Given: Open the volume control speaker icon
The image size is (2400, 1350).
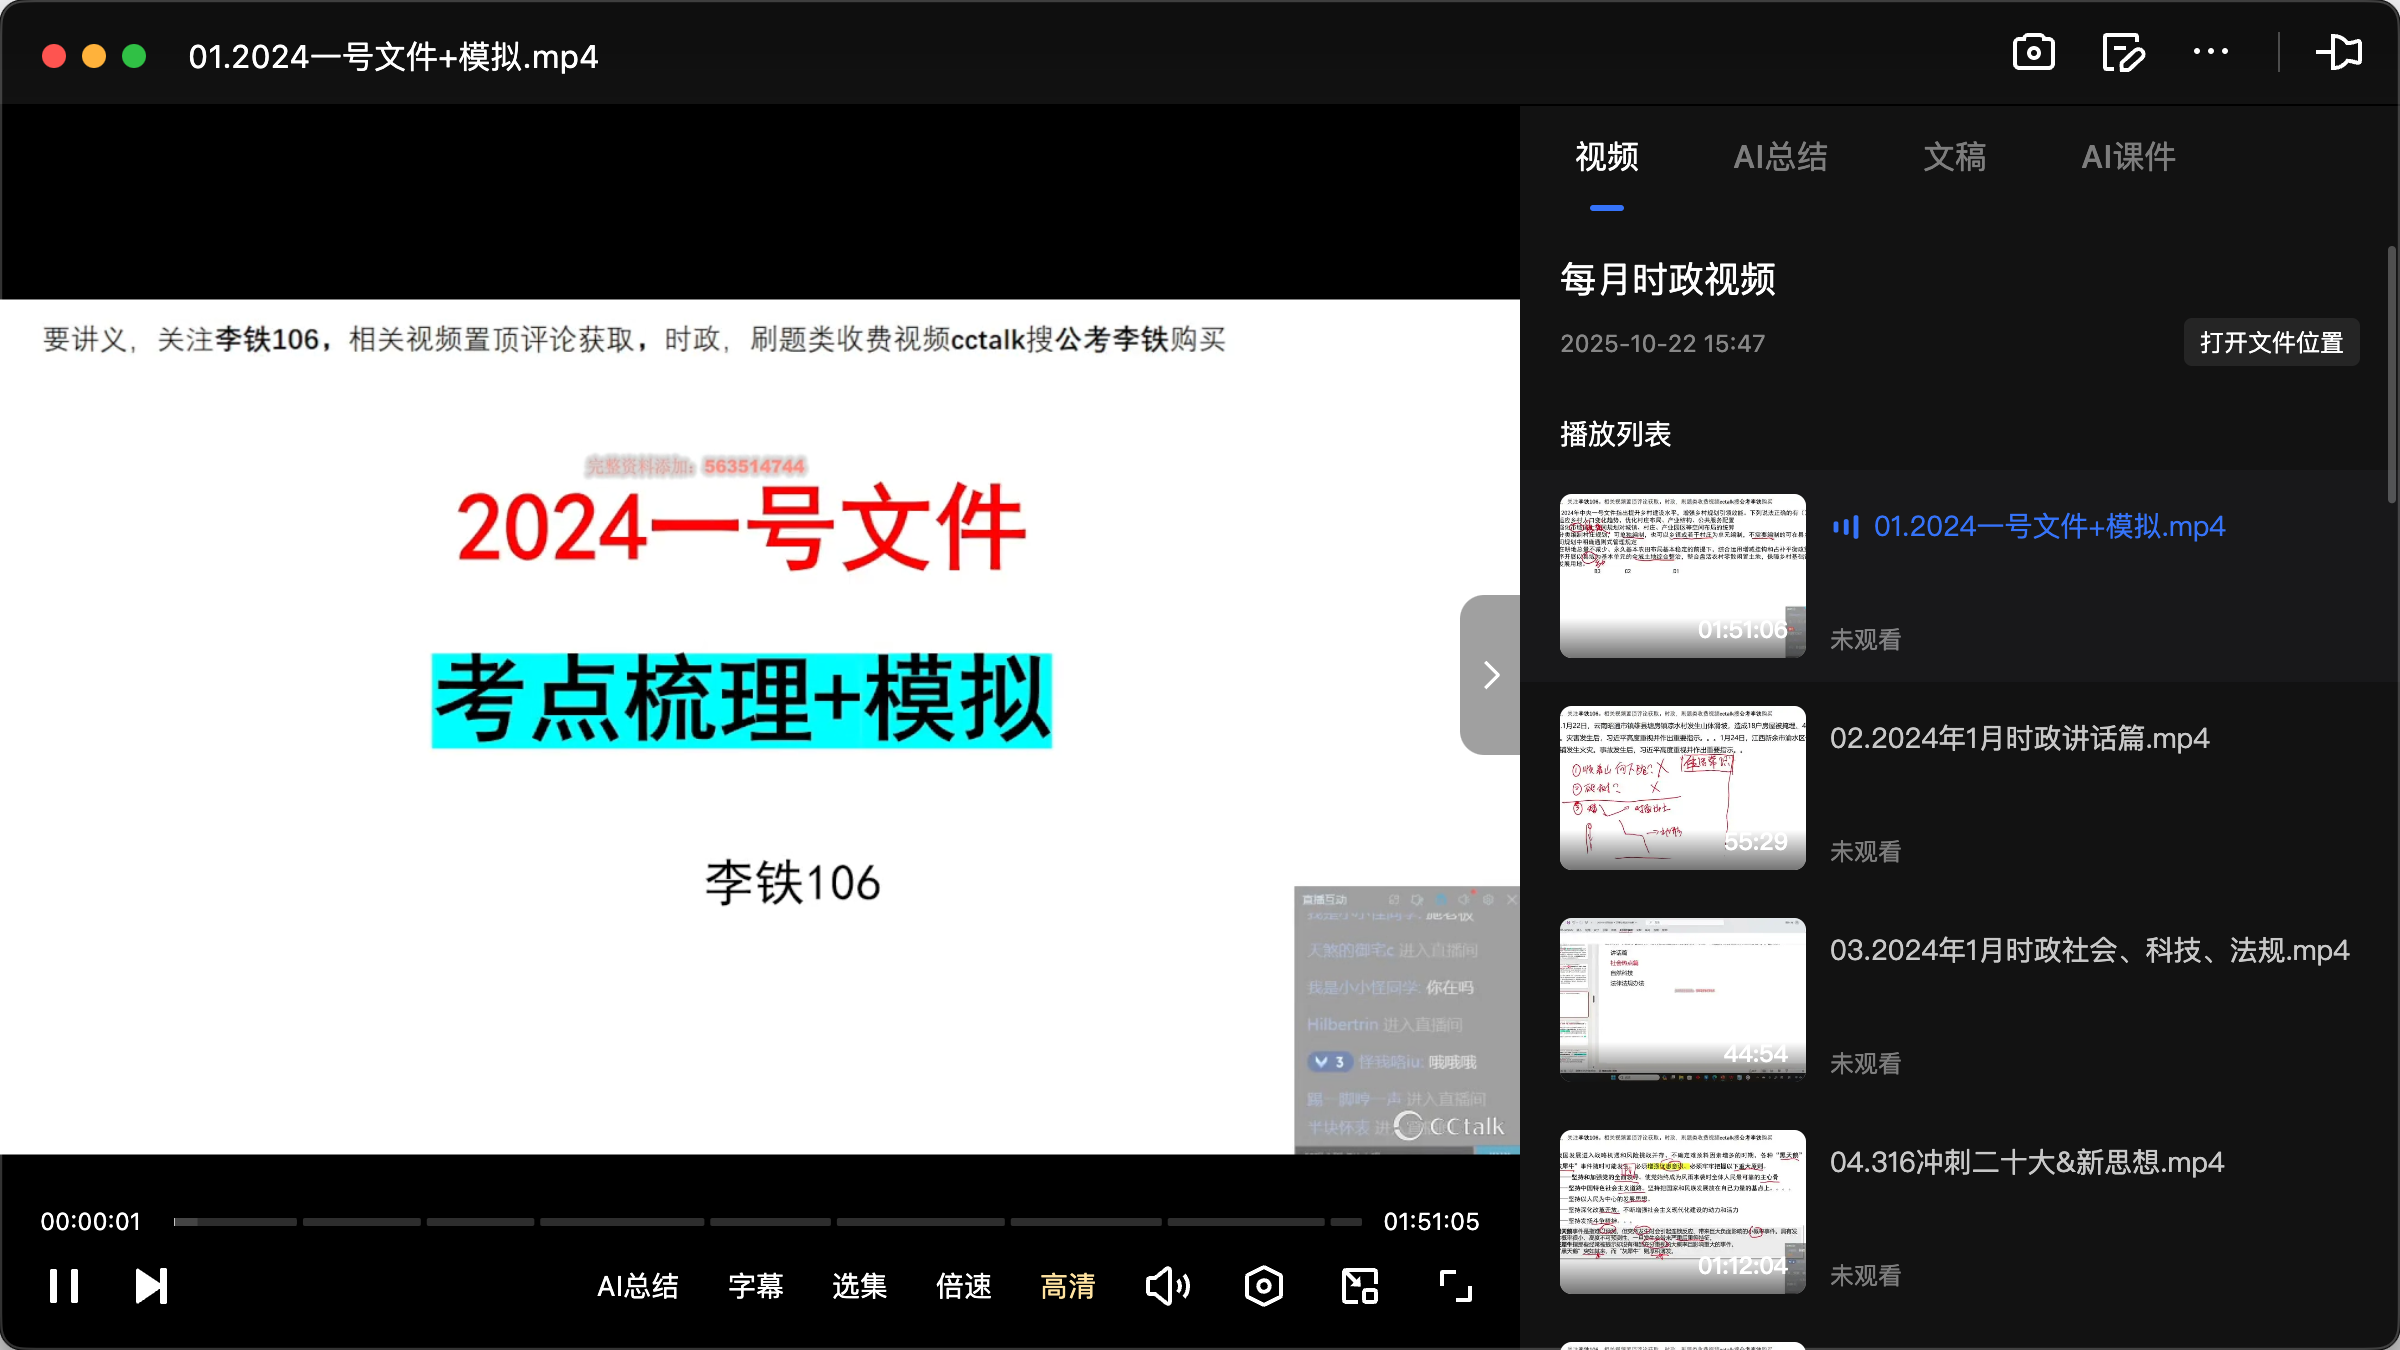Looking at the screenshot, I should (x=1168, y=1286).
